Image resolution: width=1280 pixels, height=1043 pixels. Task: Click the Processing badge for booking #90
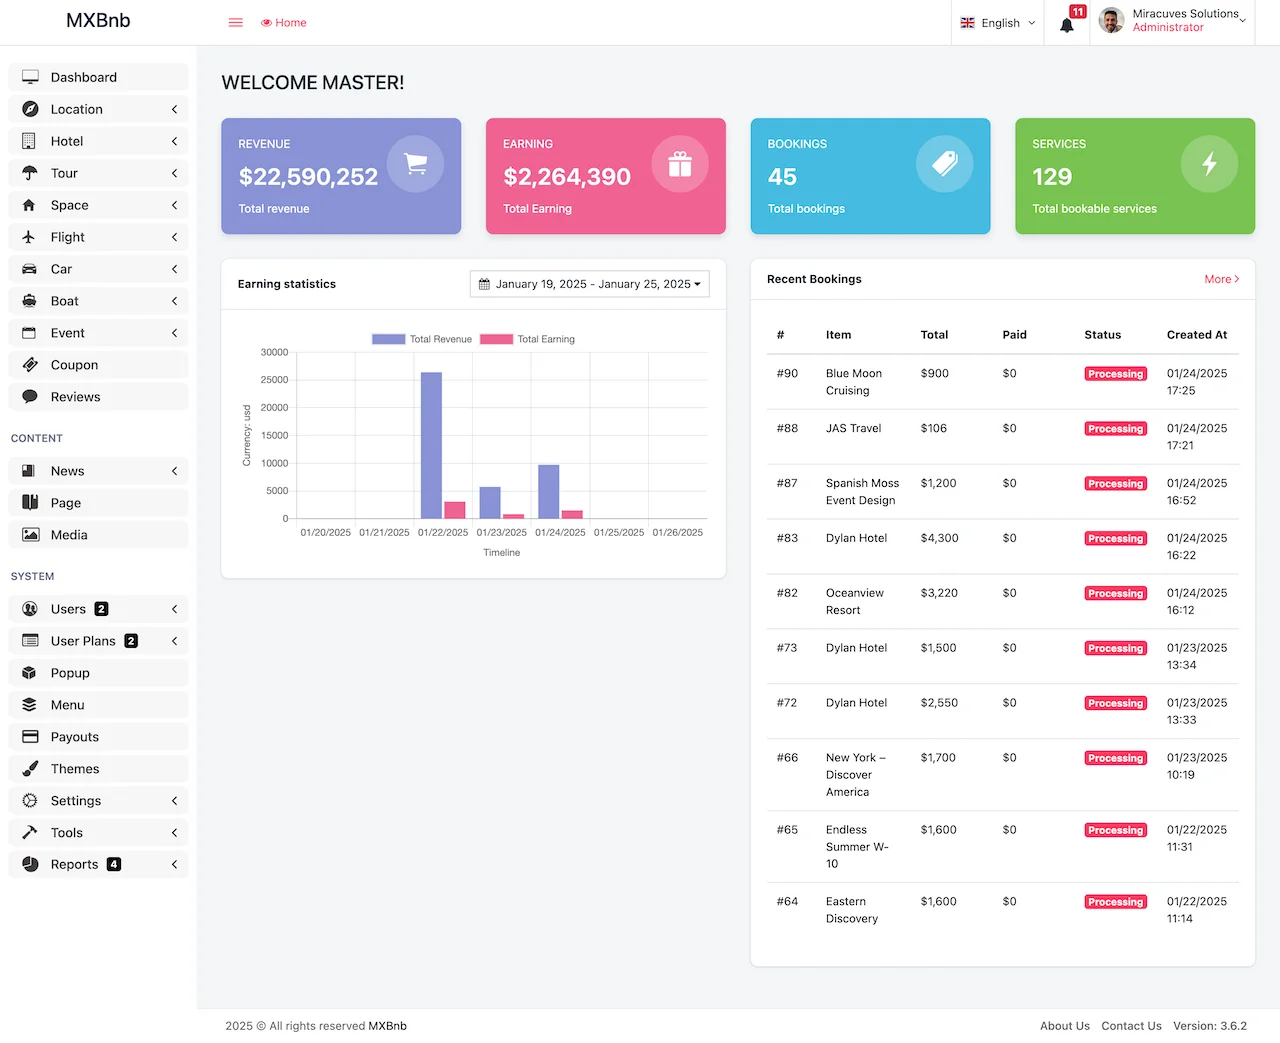point(1115,374)
